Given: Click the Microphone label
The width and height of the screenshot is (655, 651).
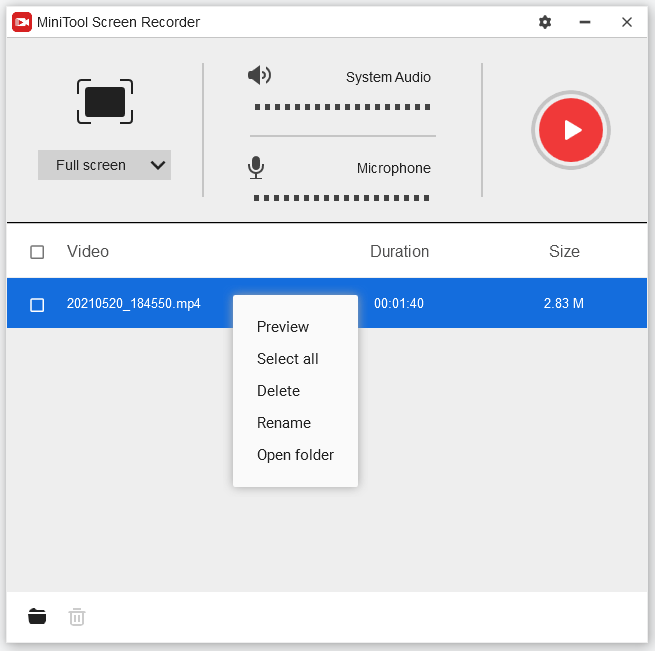Looking at the screenshot, I should pos(394,168).
